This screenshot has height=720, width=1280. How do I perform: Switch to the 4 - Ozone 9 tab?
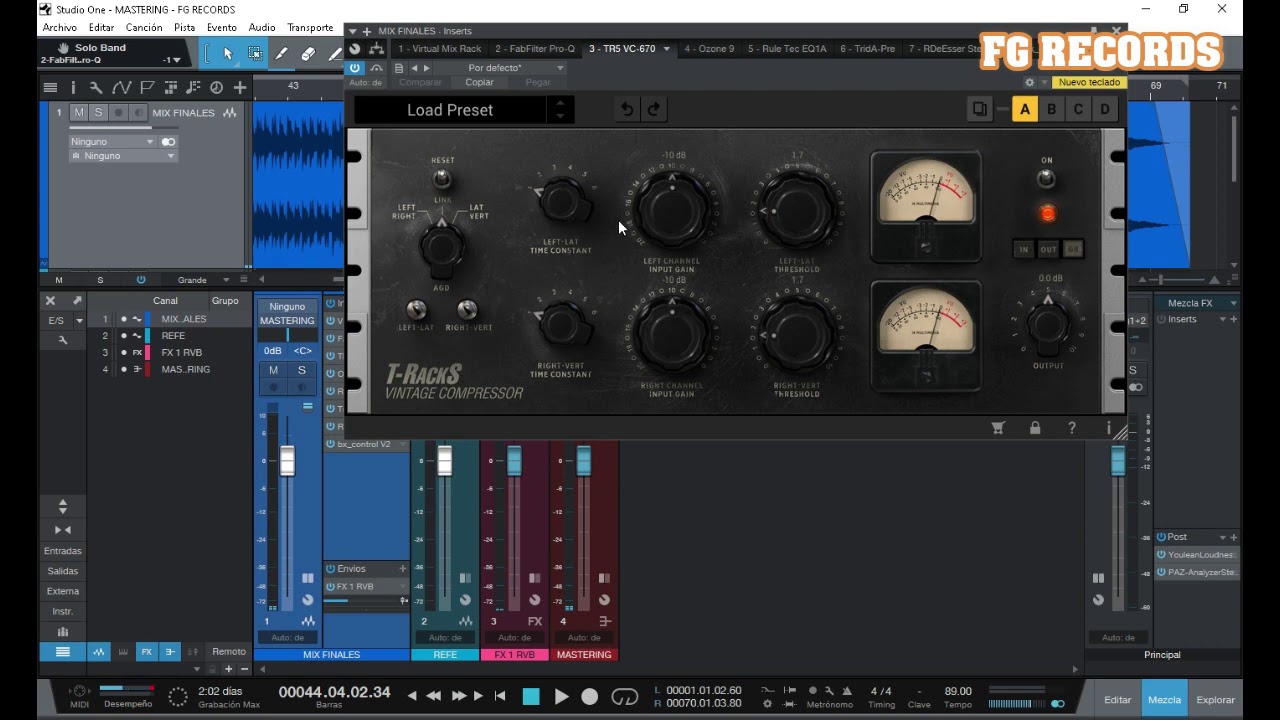[709, 48]
